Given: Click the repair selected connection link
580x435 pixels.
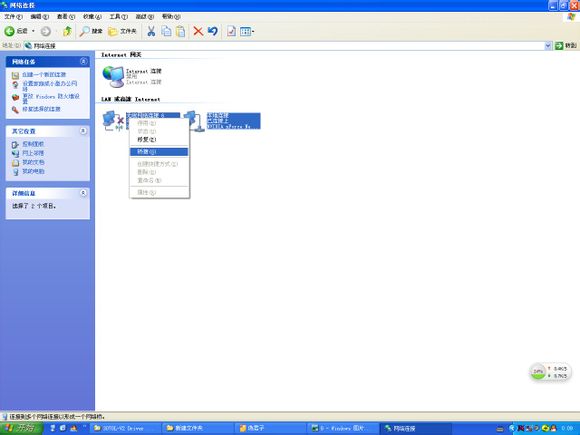Looking at the screenshot, I should tap(41, 109).
